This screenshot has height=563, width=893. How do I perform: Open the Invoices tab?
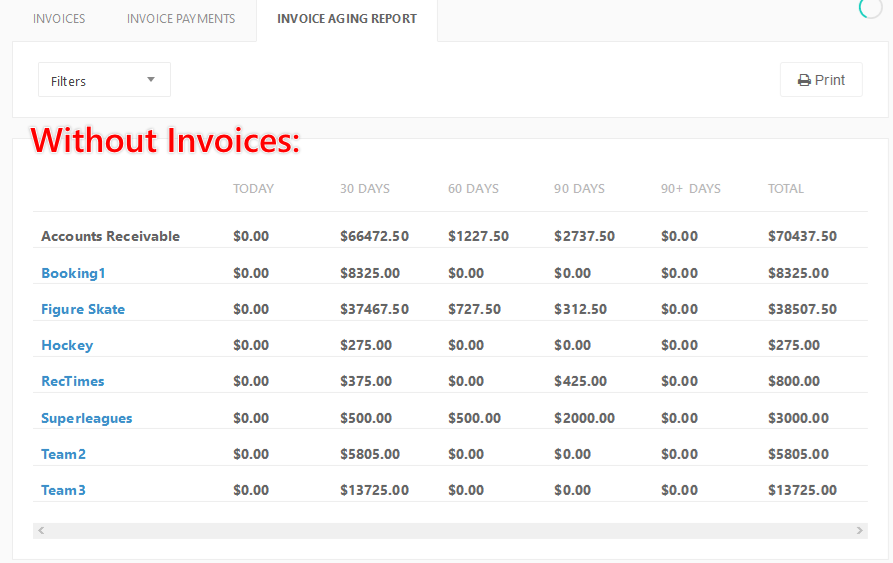click(59, 19)
